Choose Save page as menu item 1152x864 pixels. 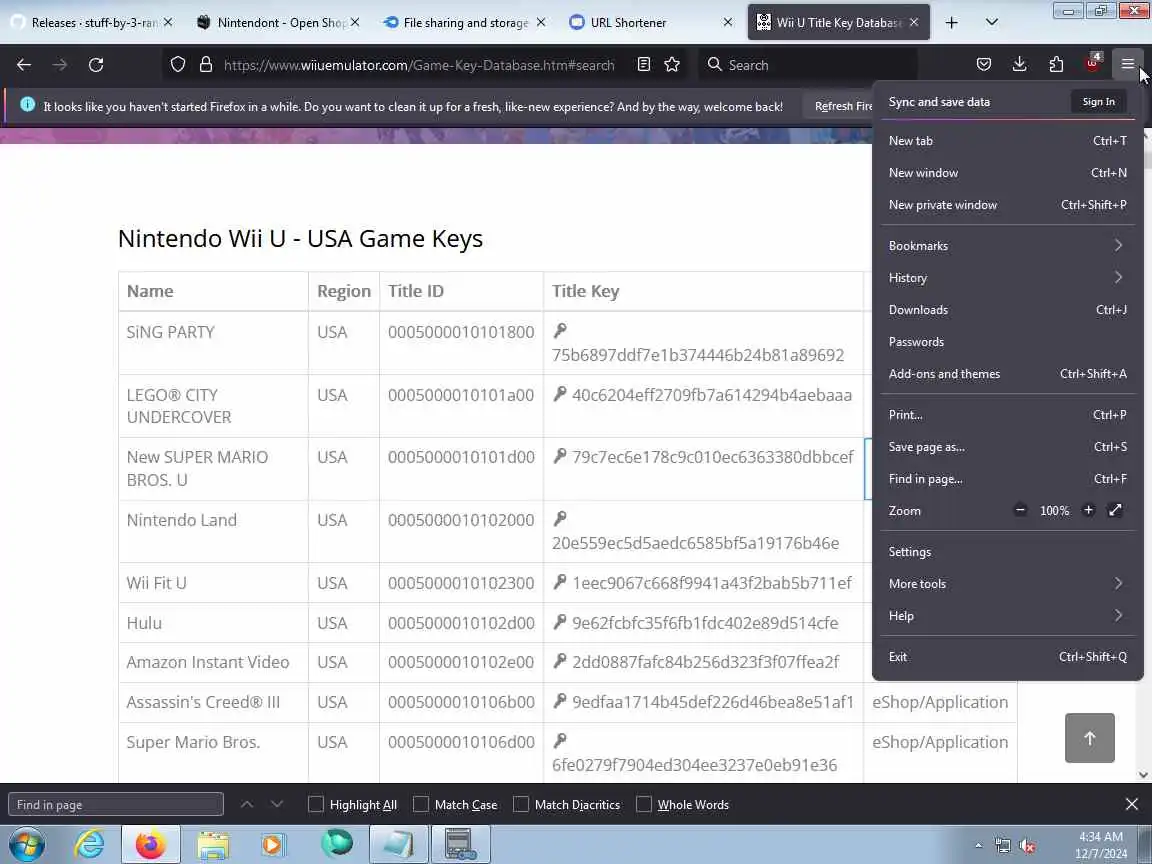pos(1007,447)
